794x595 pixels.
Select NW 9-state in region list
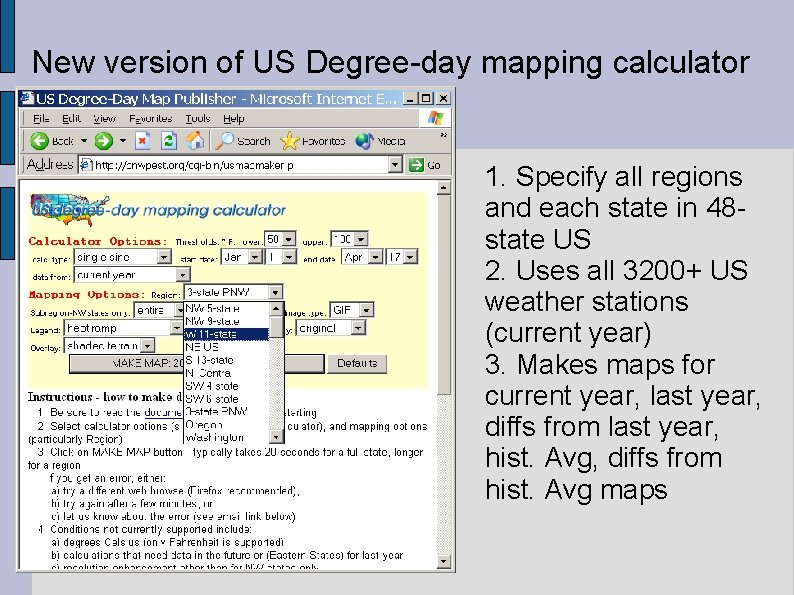[x=227, y=321]
